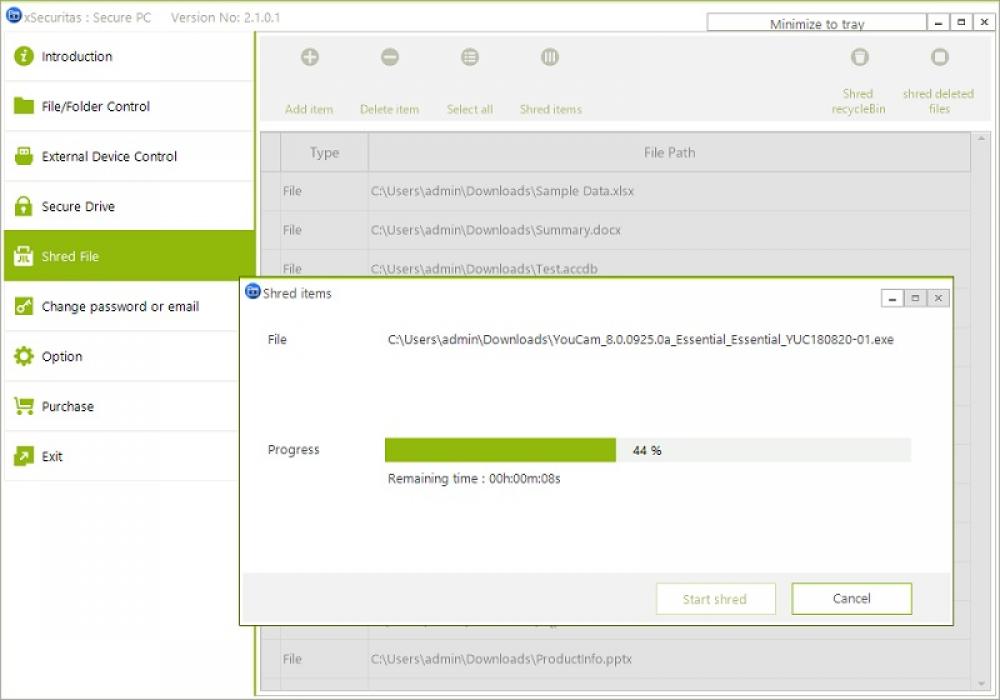Open the Option settings
The image size is (1000, 700).
click(62, 356)
